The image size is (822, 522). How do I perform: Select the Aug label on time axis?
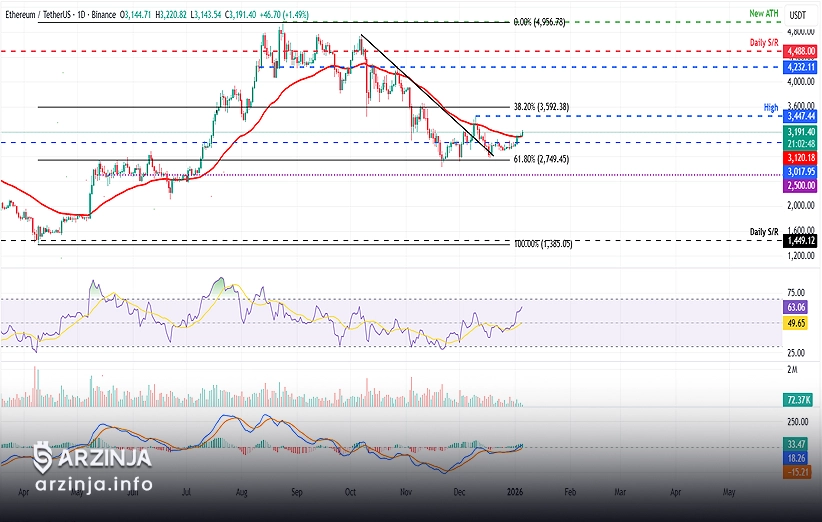243,493
